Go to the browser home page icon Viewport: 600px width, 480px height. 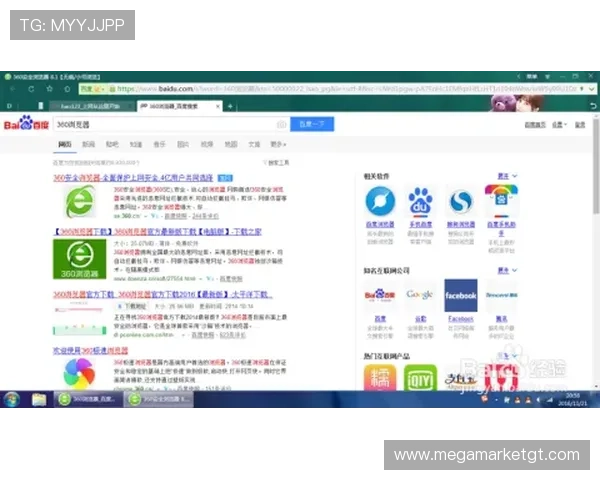[x=67, y=89]
